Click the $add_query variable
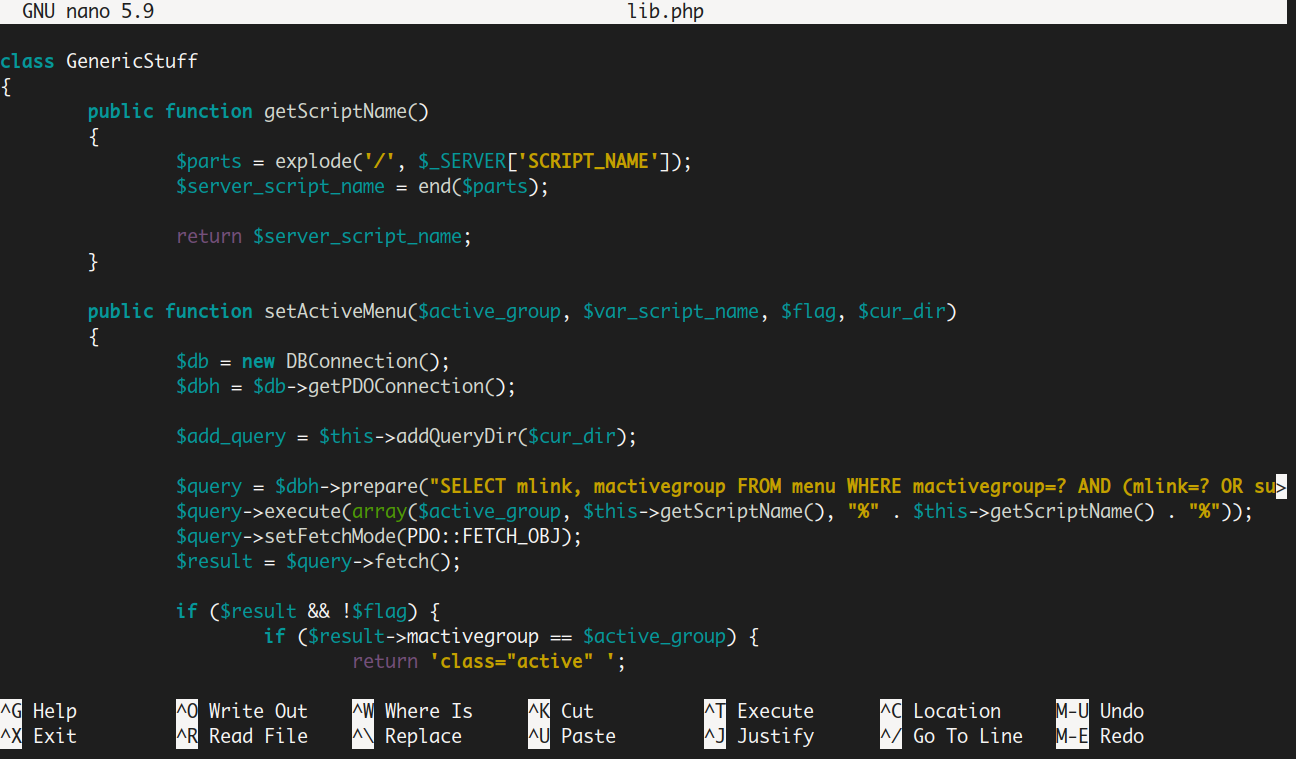The image size is (1296, 759). point(228,436)
